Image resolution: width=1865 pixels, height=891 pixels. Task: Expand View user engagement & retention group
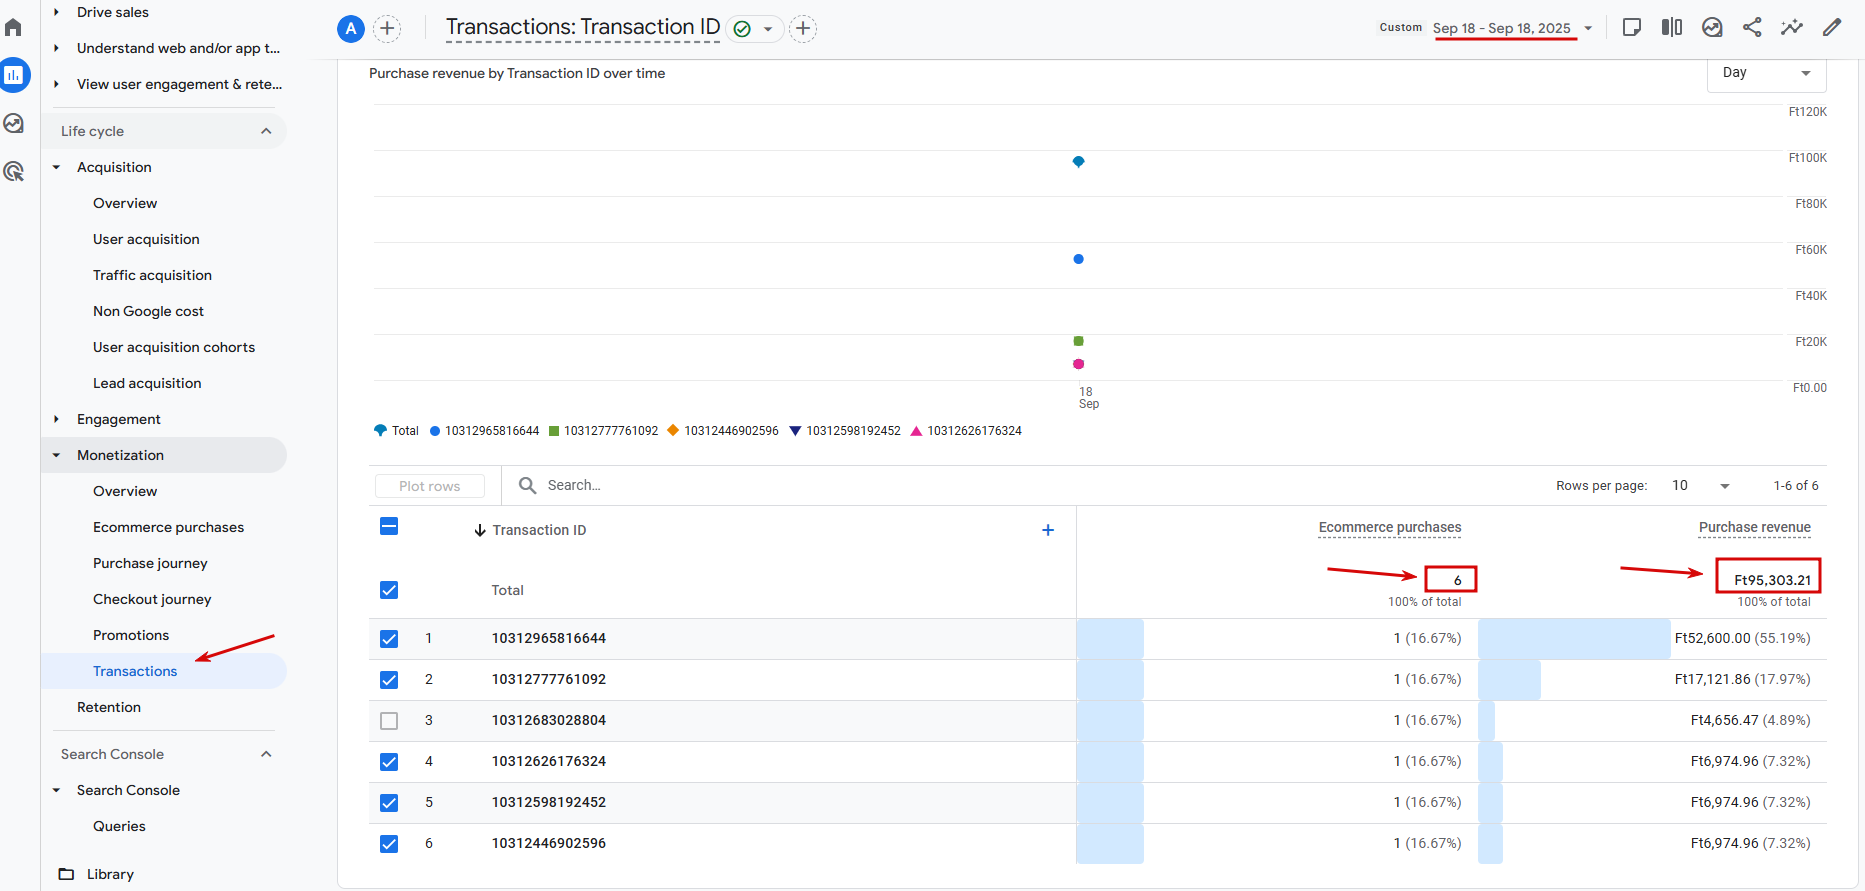(56, 84)
